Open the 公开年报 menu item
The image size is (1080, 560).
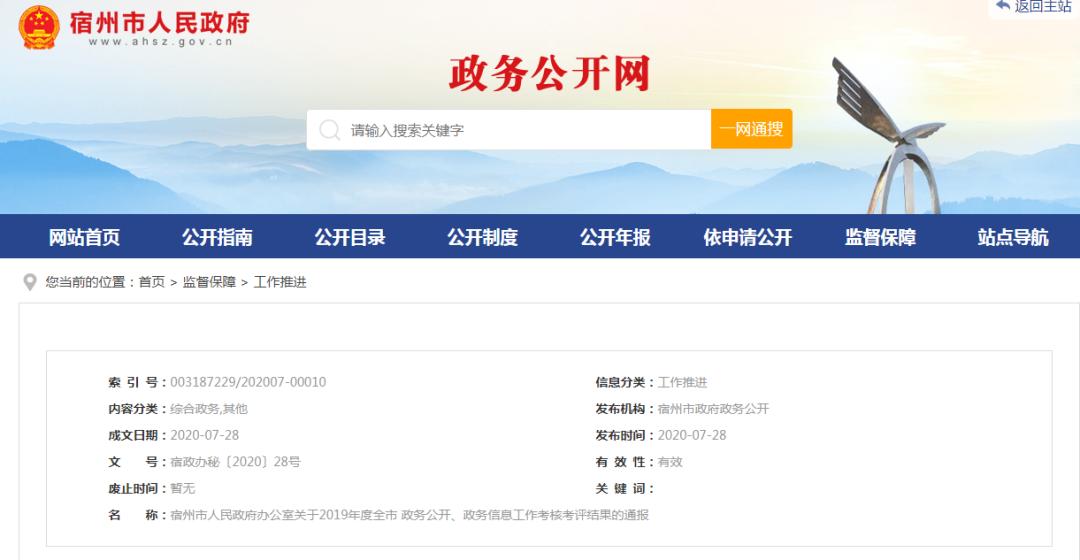point(615,237)
